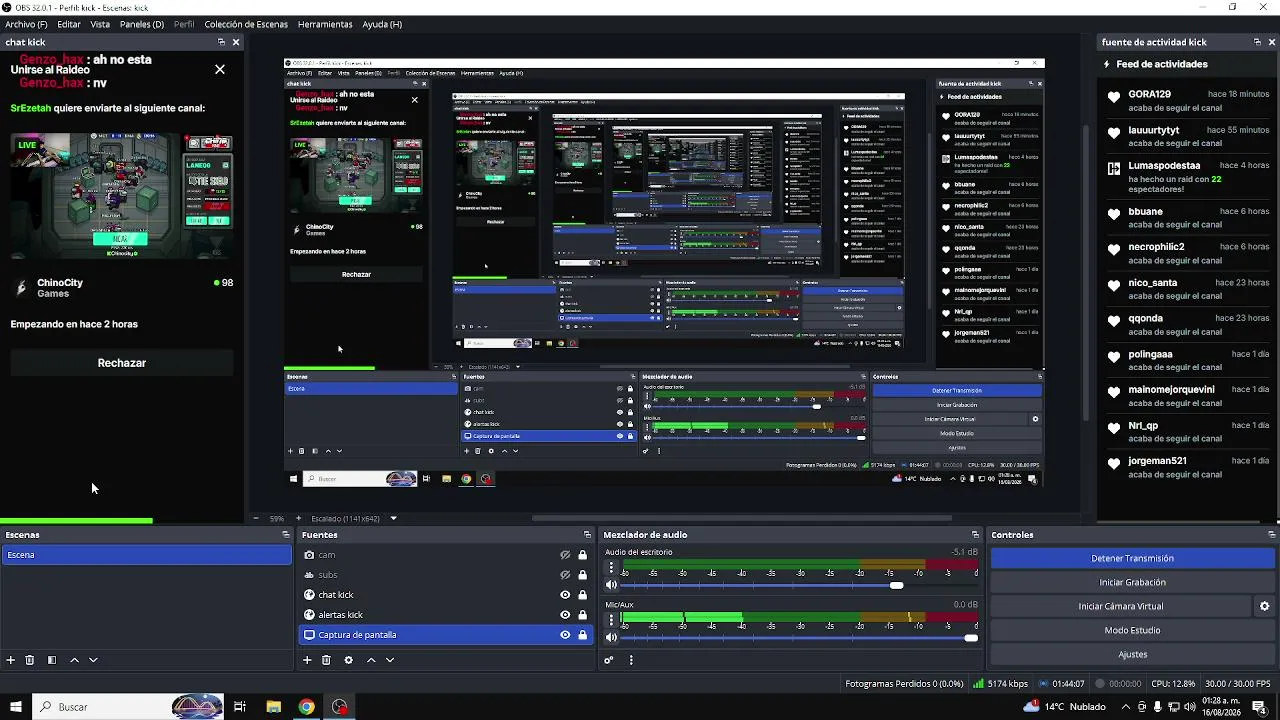The width and height of the screenshot is (1280, 720).
Task: Open ChinoCity stream thumbnail in chat
Action: click(x=122, y=195)
